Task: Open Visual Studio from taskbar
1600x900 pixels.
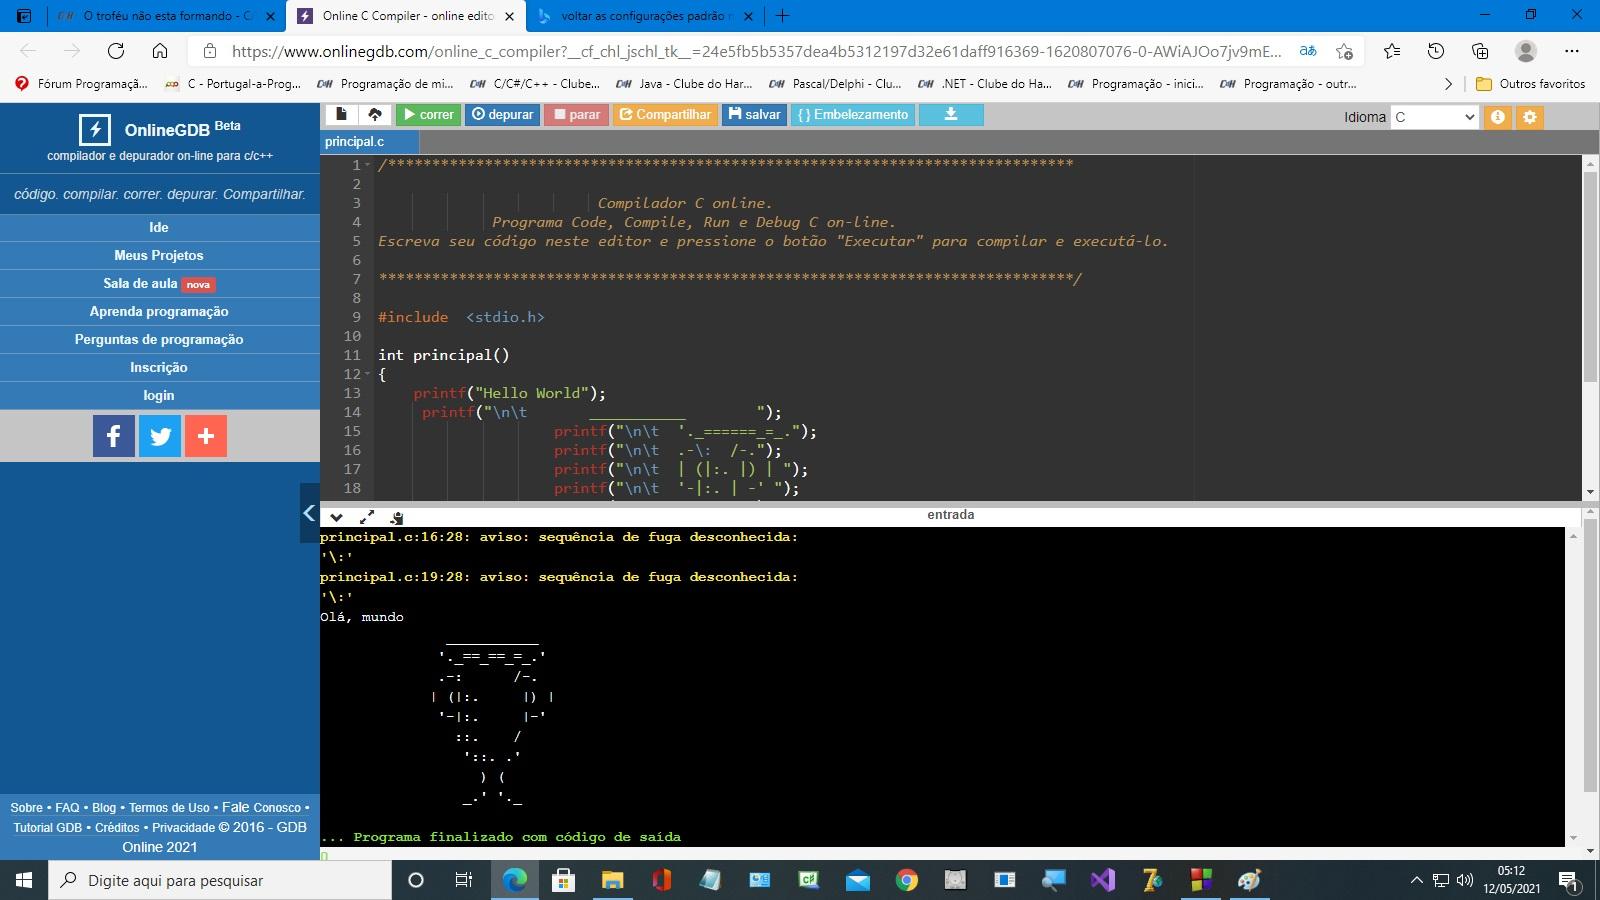Action: pyautogui.click(x=1102, y=880)
